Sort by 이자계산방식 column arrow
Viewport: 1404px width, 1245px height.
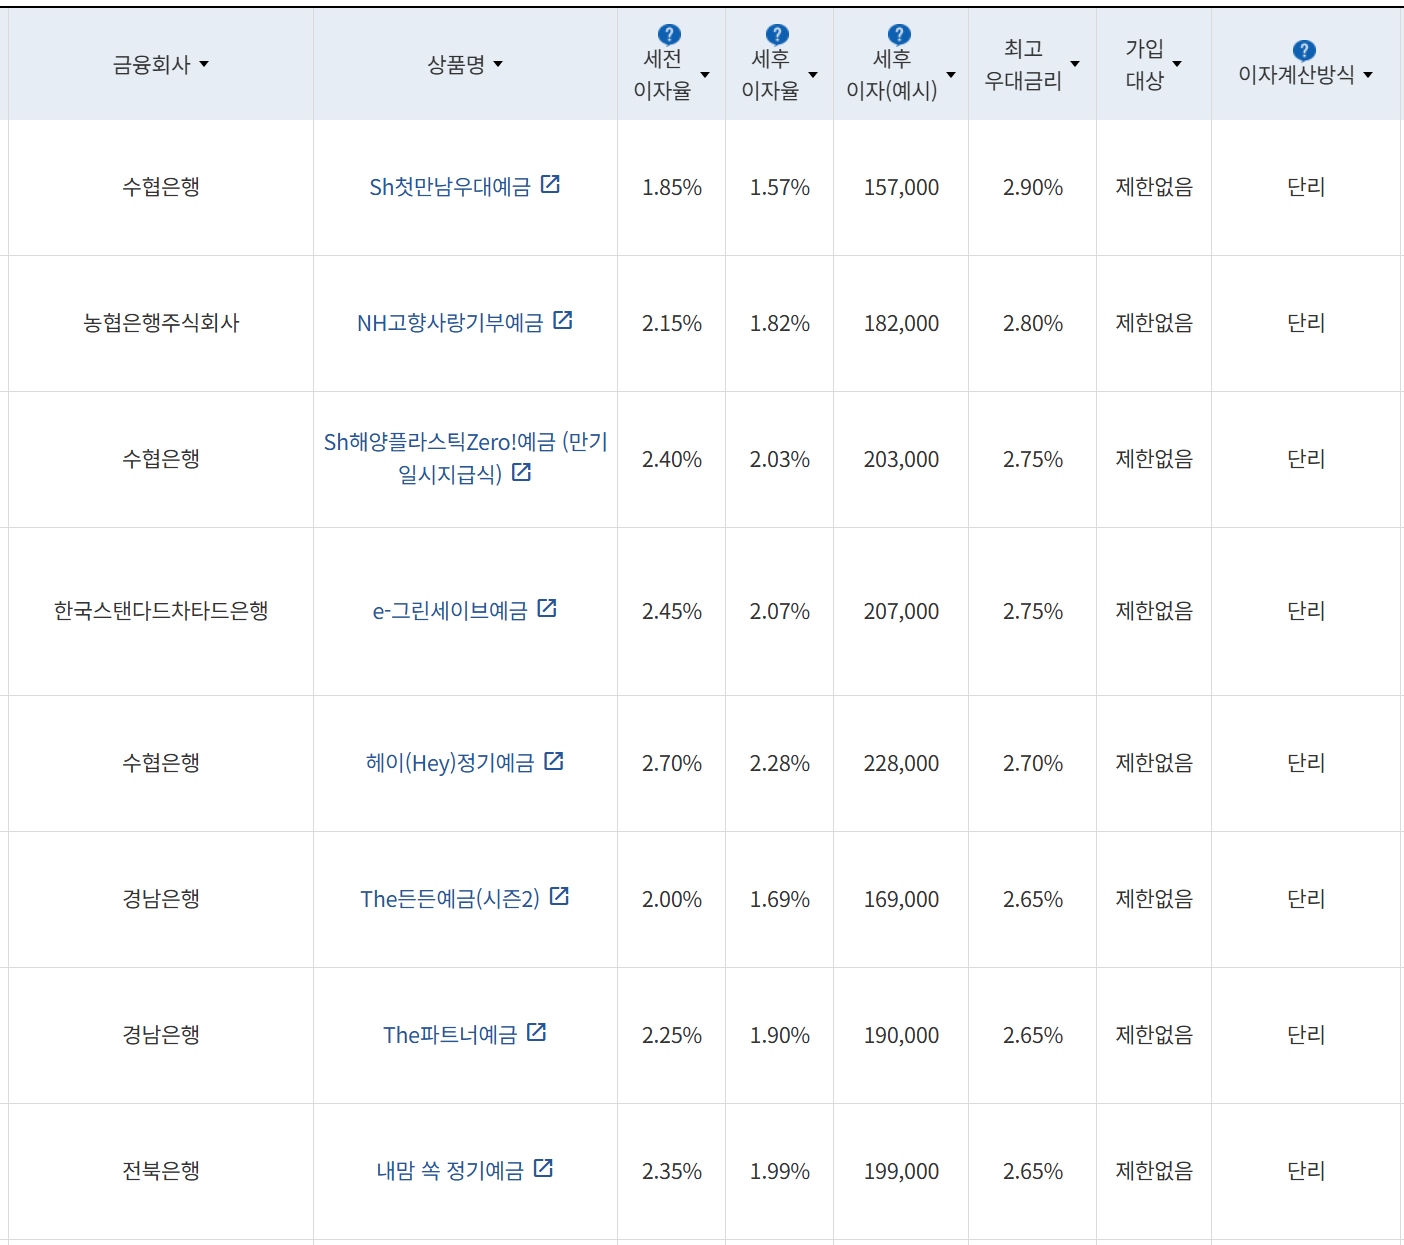(1368, 76)
